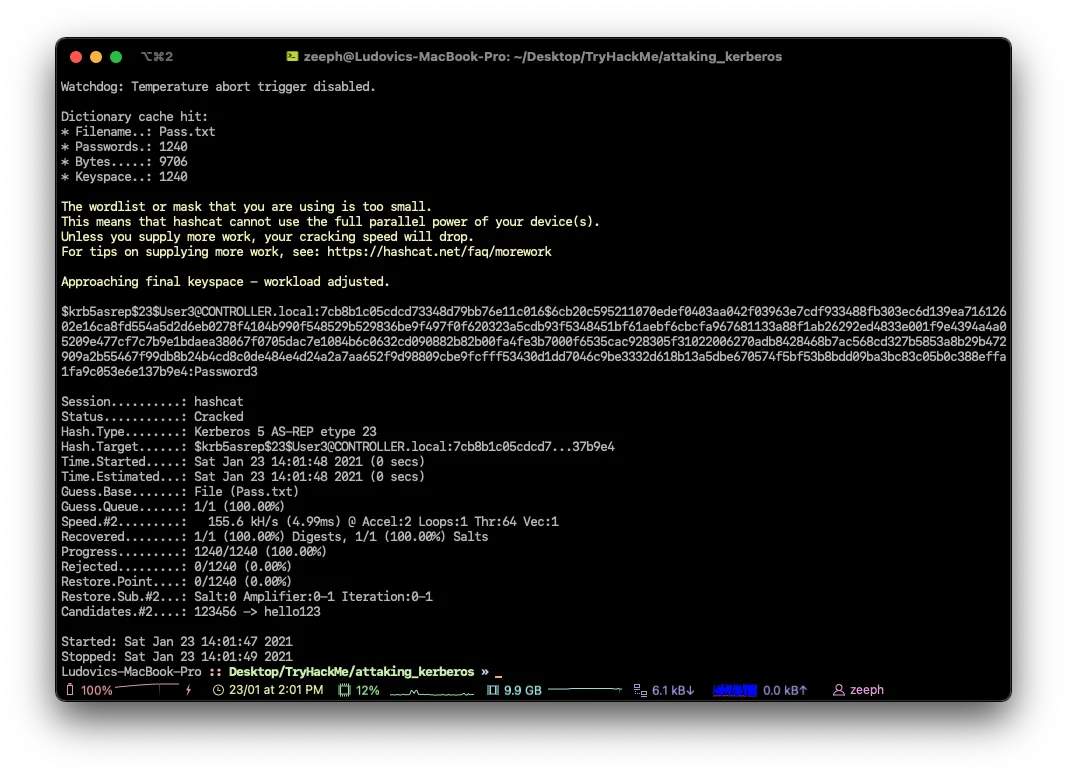Click the network icon beside 6.1 kB
This screenshot has height=775, width=1067.
640,690
